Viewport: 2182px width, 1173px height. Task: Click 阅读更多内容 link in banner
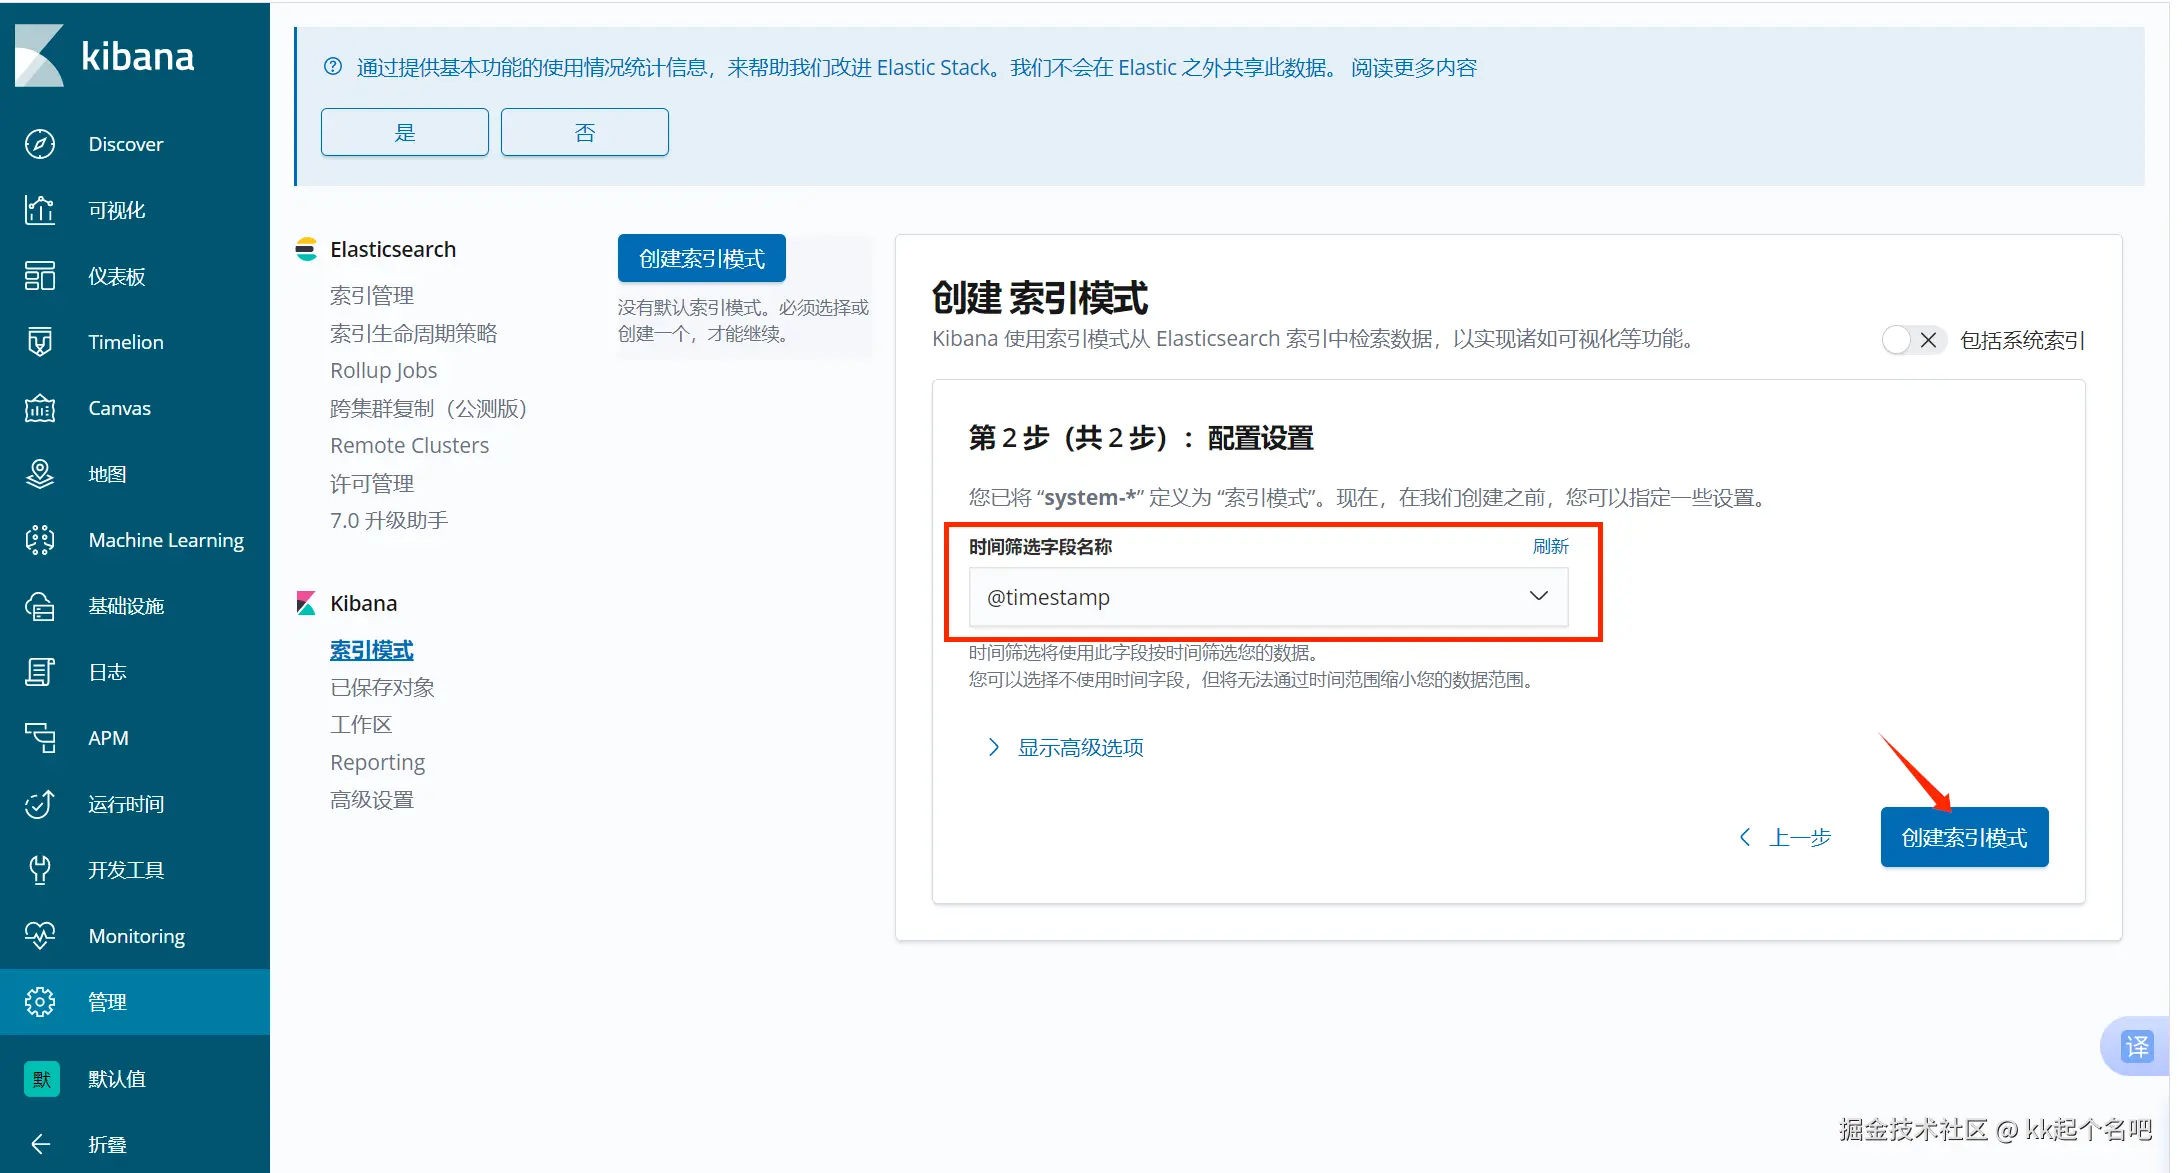coord(1413,68)
